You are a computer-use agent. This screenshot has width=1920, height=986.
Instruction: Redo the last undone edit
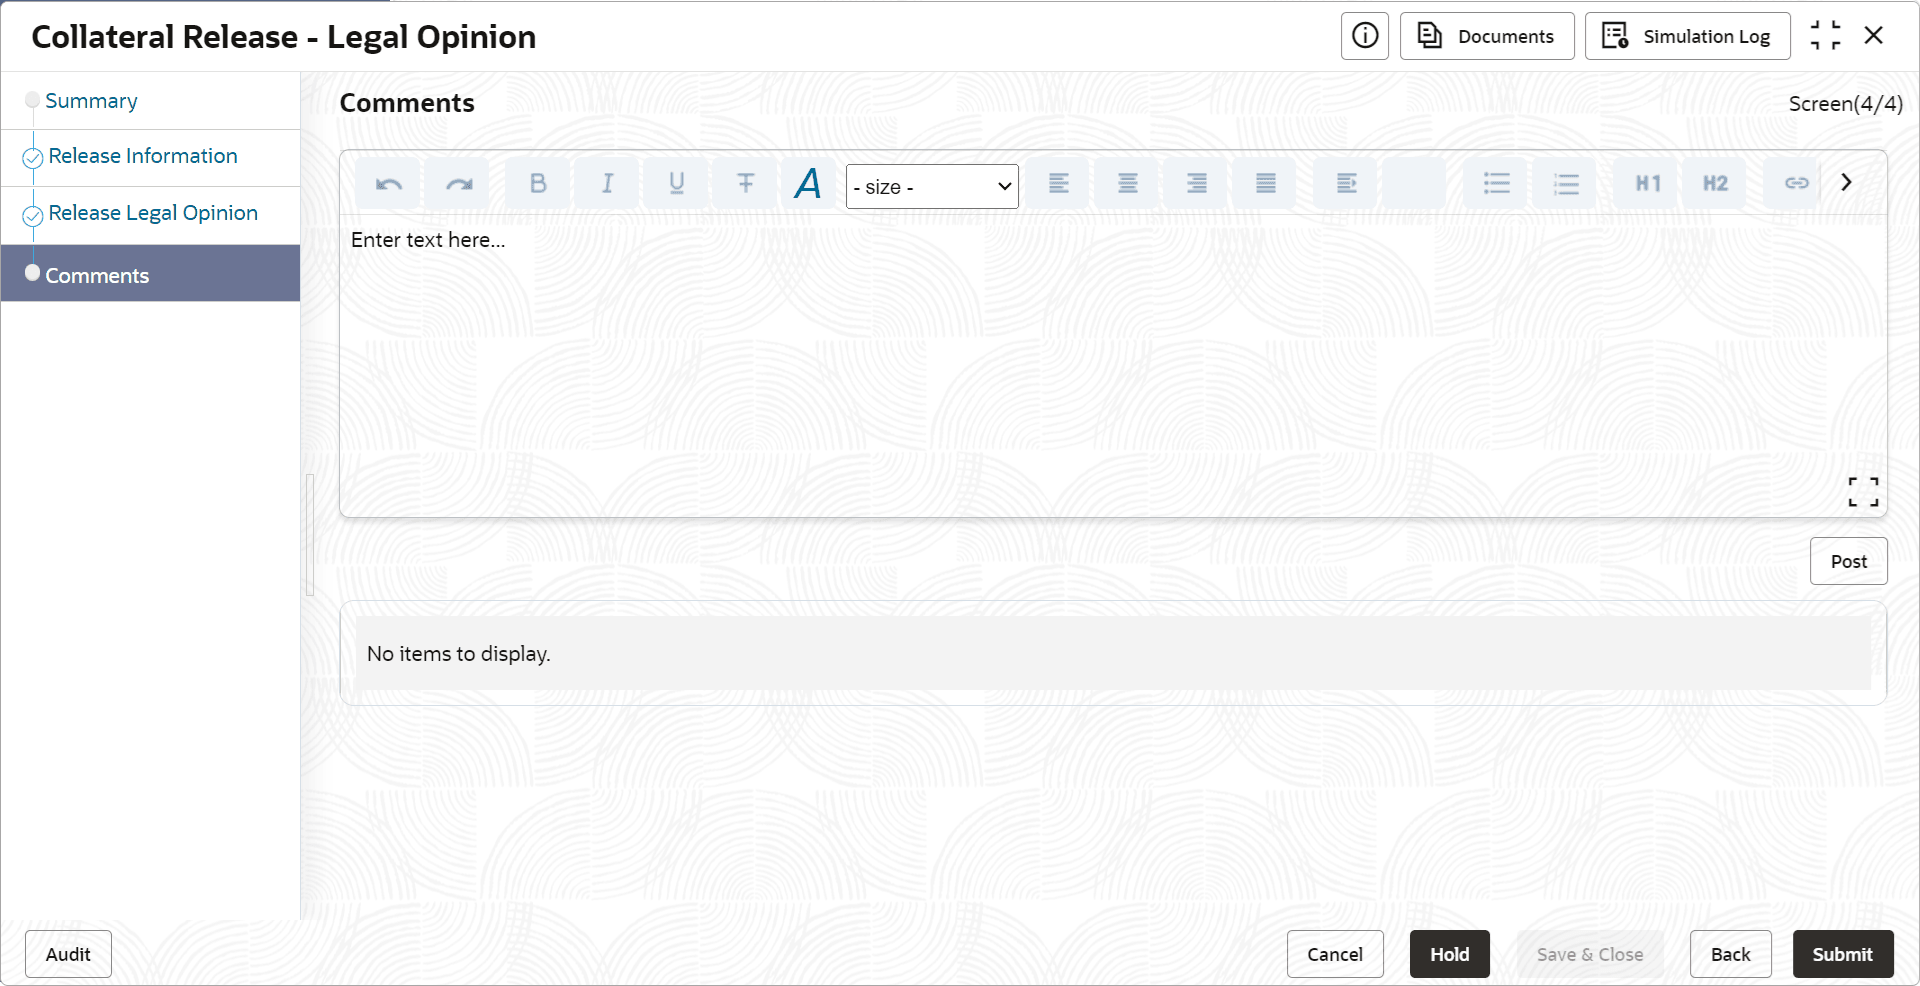click(x=458, y=183)
